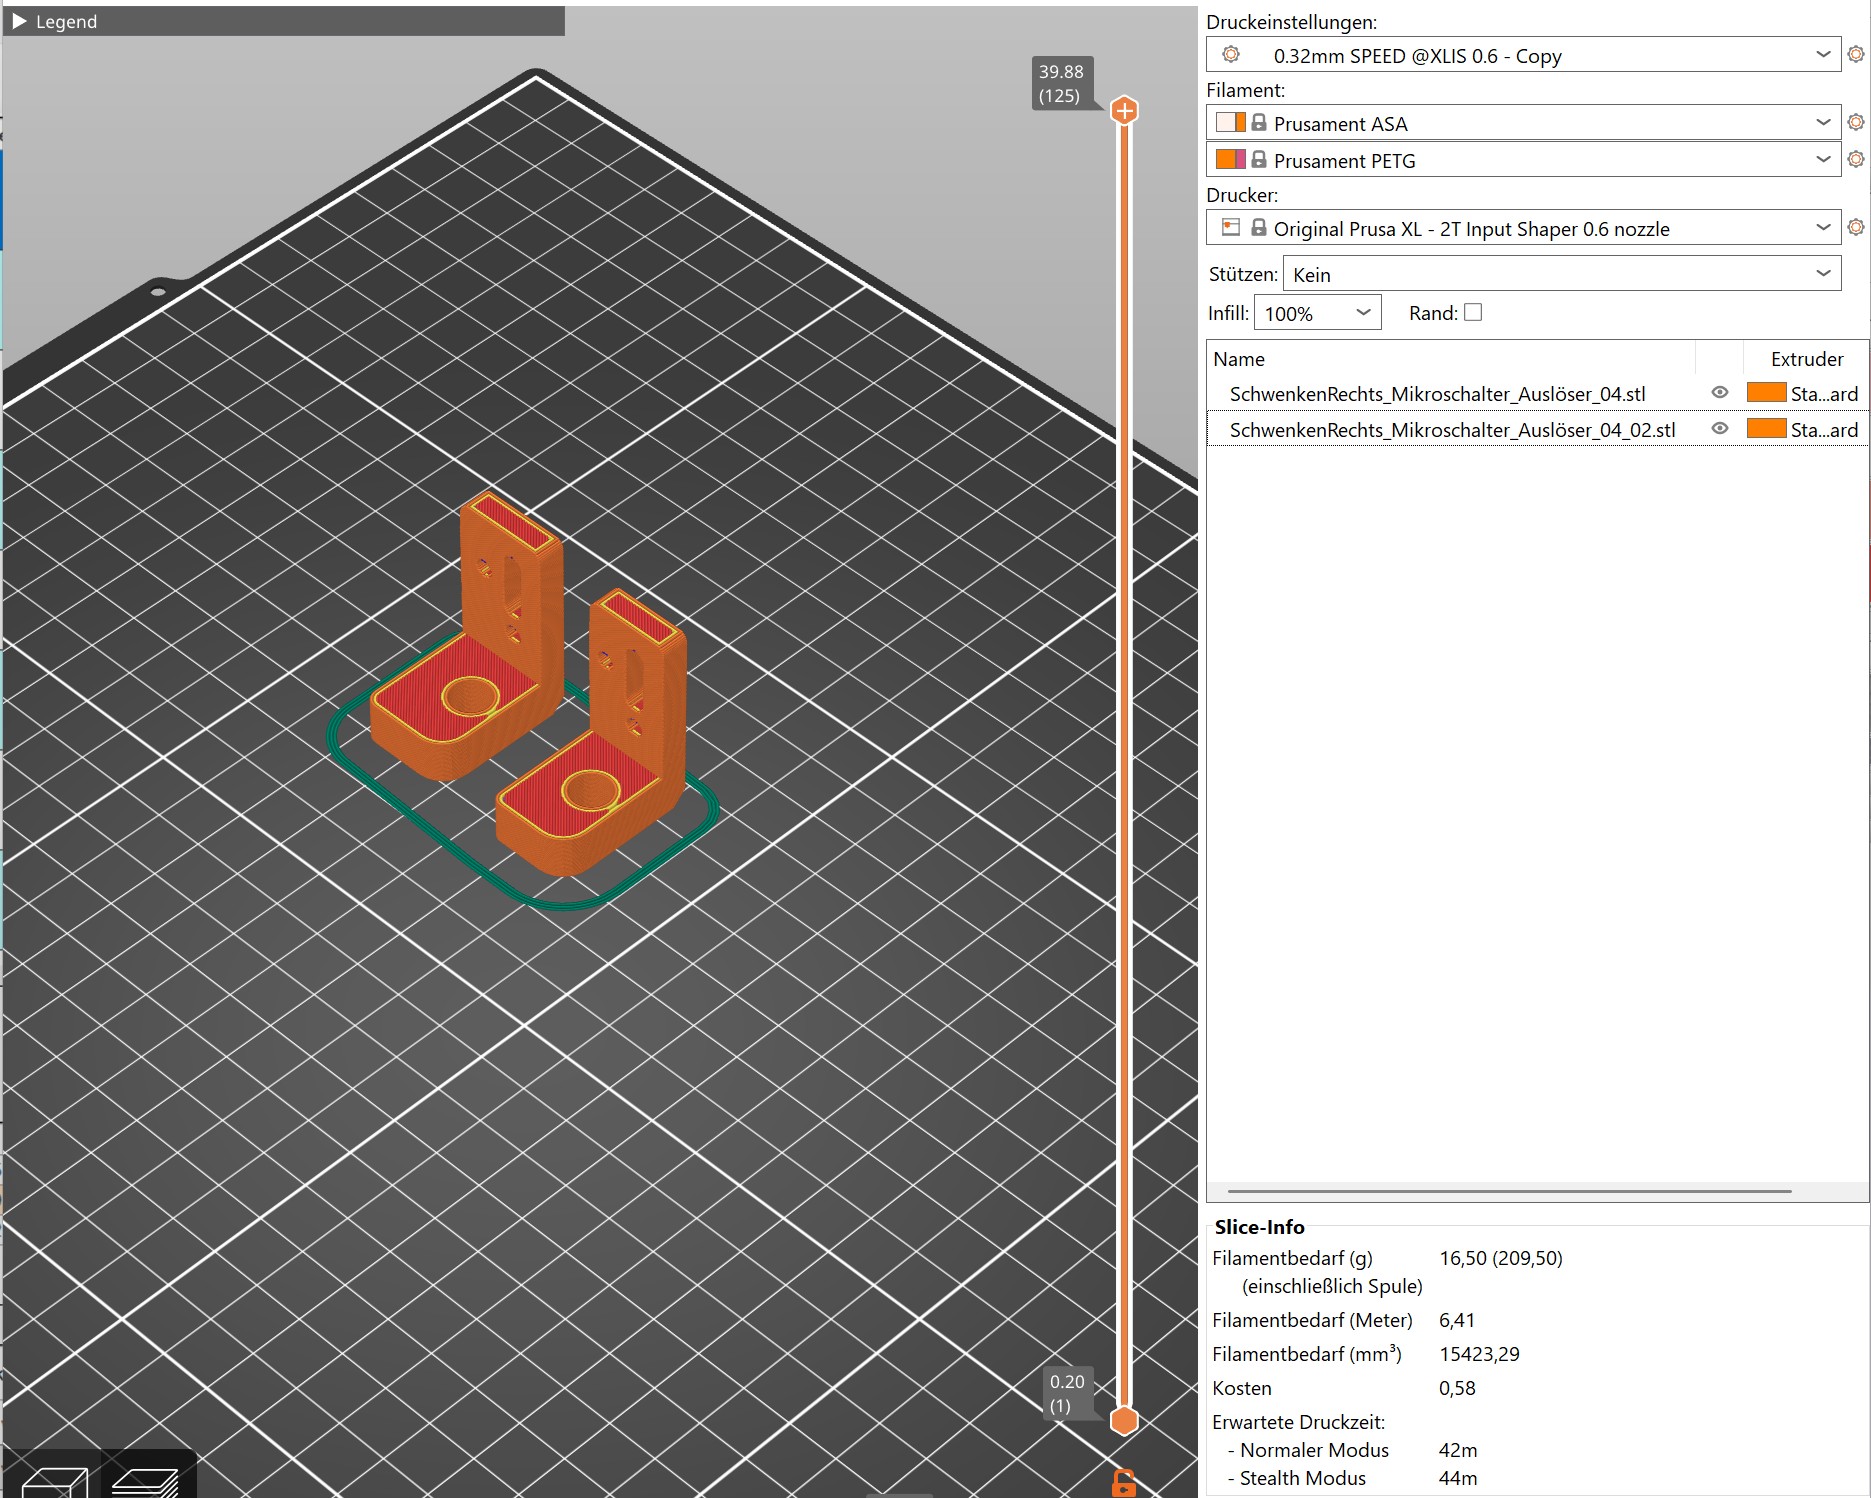Click the bottom layer label 0.20 (1)
Screen dimensions: 1871x1498
pyautogui.click(x=1067, y=1393)
